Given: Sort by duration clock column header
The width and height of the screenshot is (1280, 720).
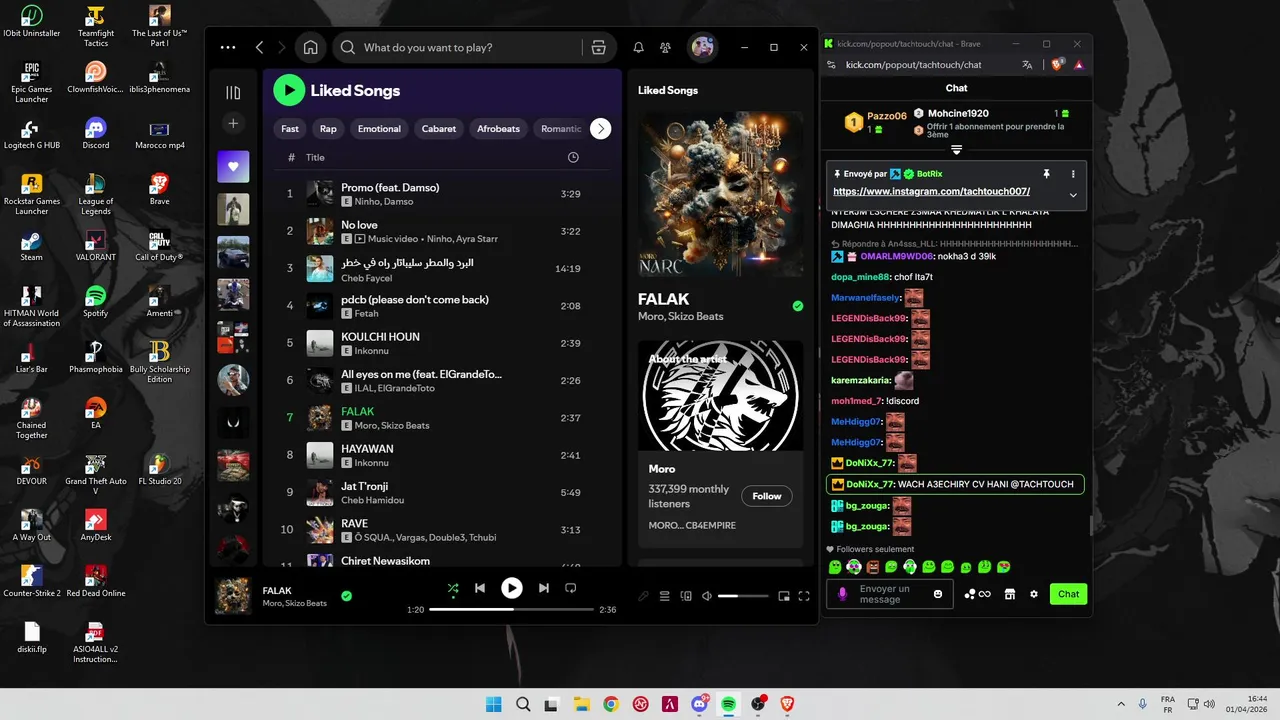Looking at the screenshot, I should click(x=573, y=157).
